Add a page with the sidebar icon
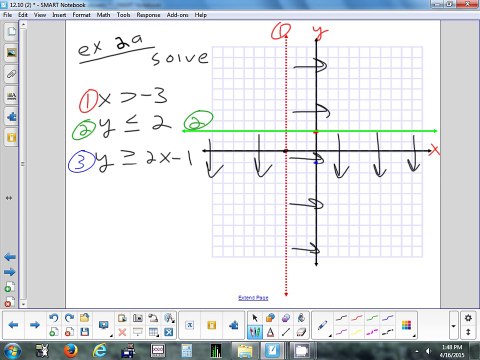Screen dimensions: 480x360 click(x=9, y=287)
